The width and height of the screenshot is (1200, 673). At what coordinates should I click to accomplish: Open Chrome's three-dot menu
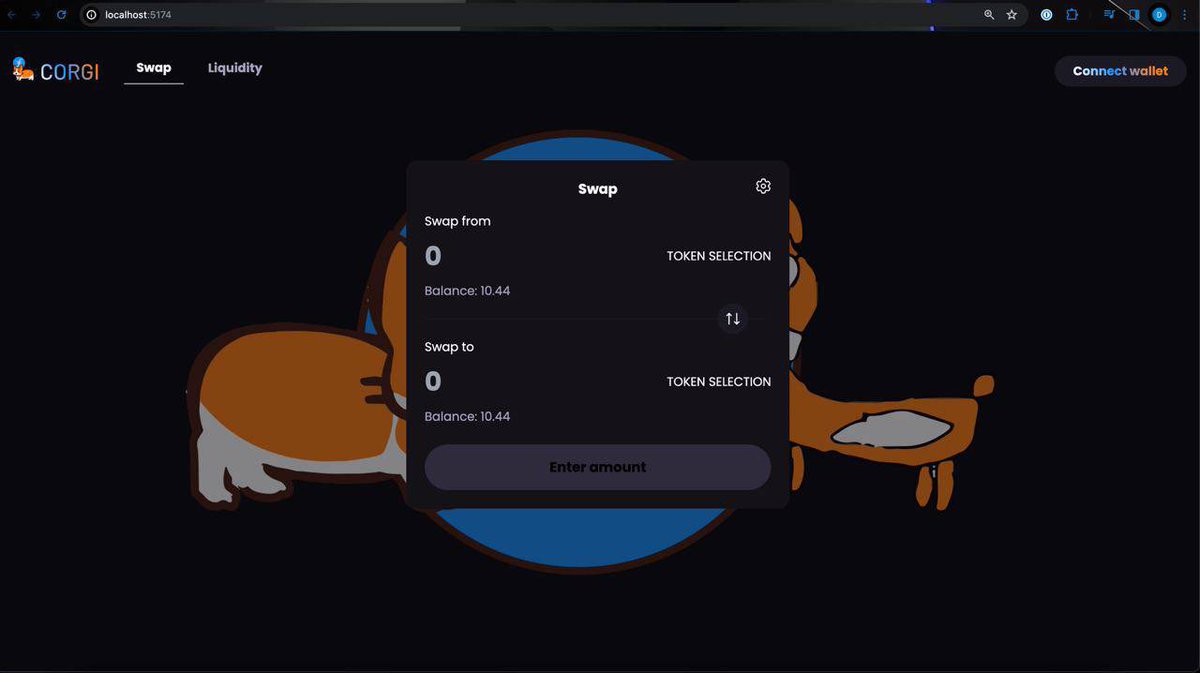coord(1184,14)
